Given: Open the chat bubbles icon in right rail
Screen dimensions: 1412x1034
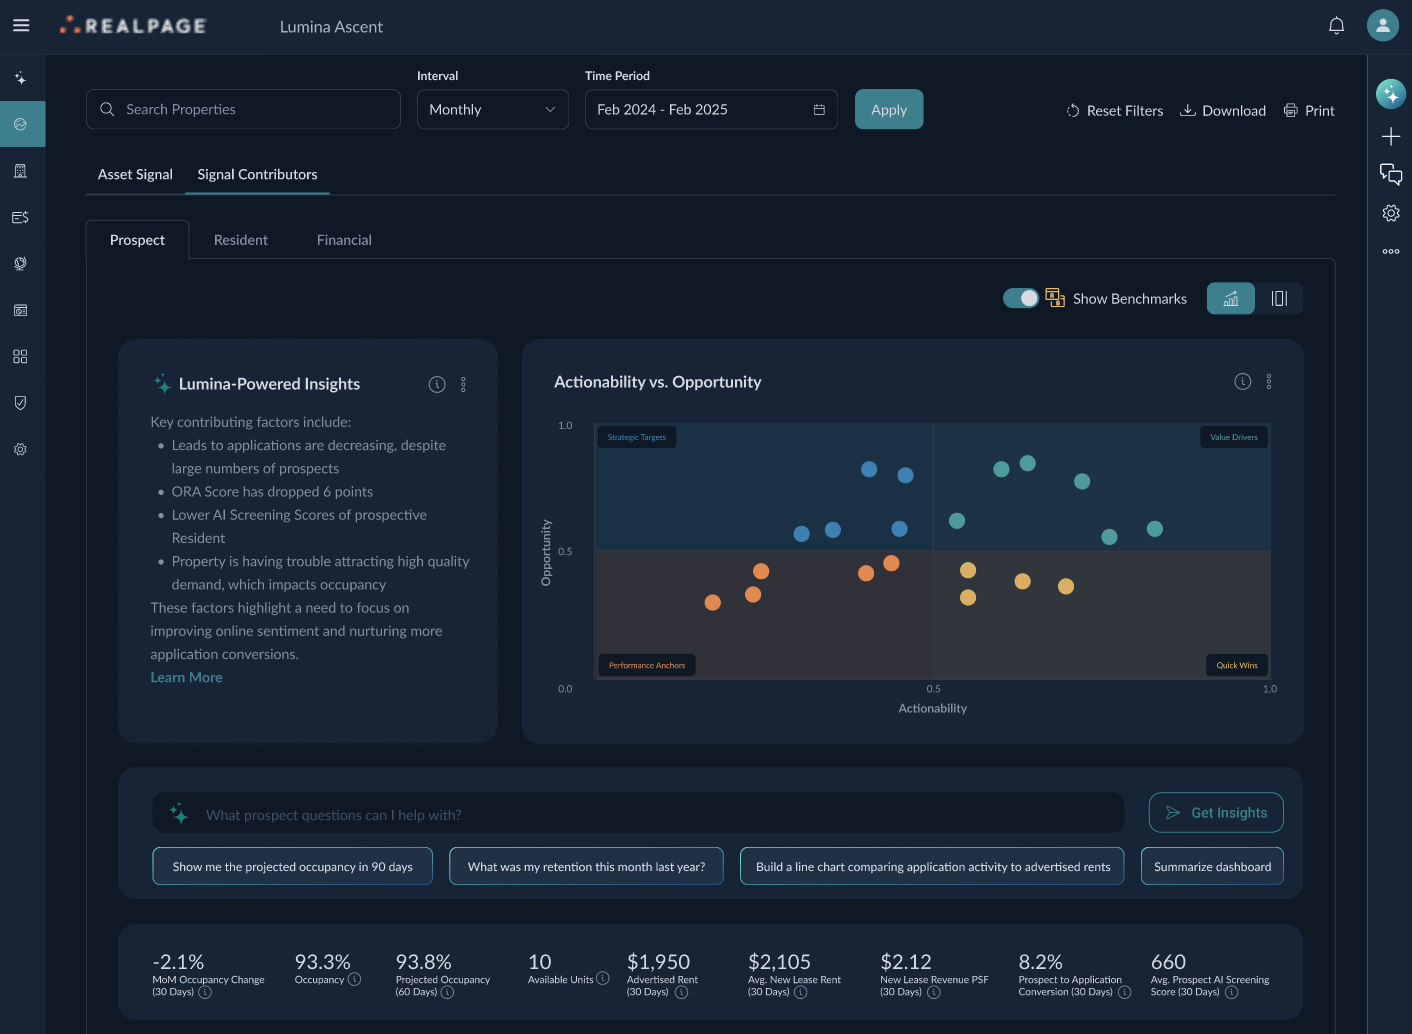Looking at the screenshot, I should [x=1391, y=174].
